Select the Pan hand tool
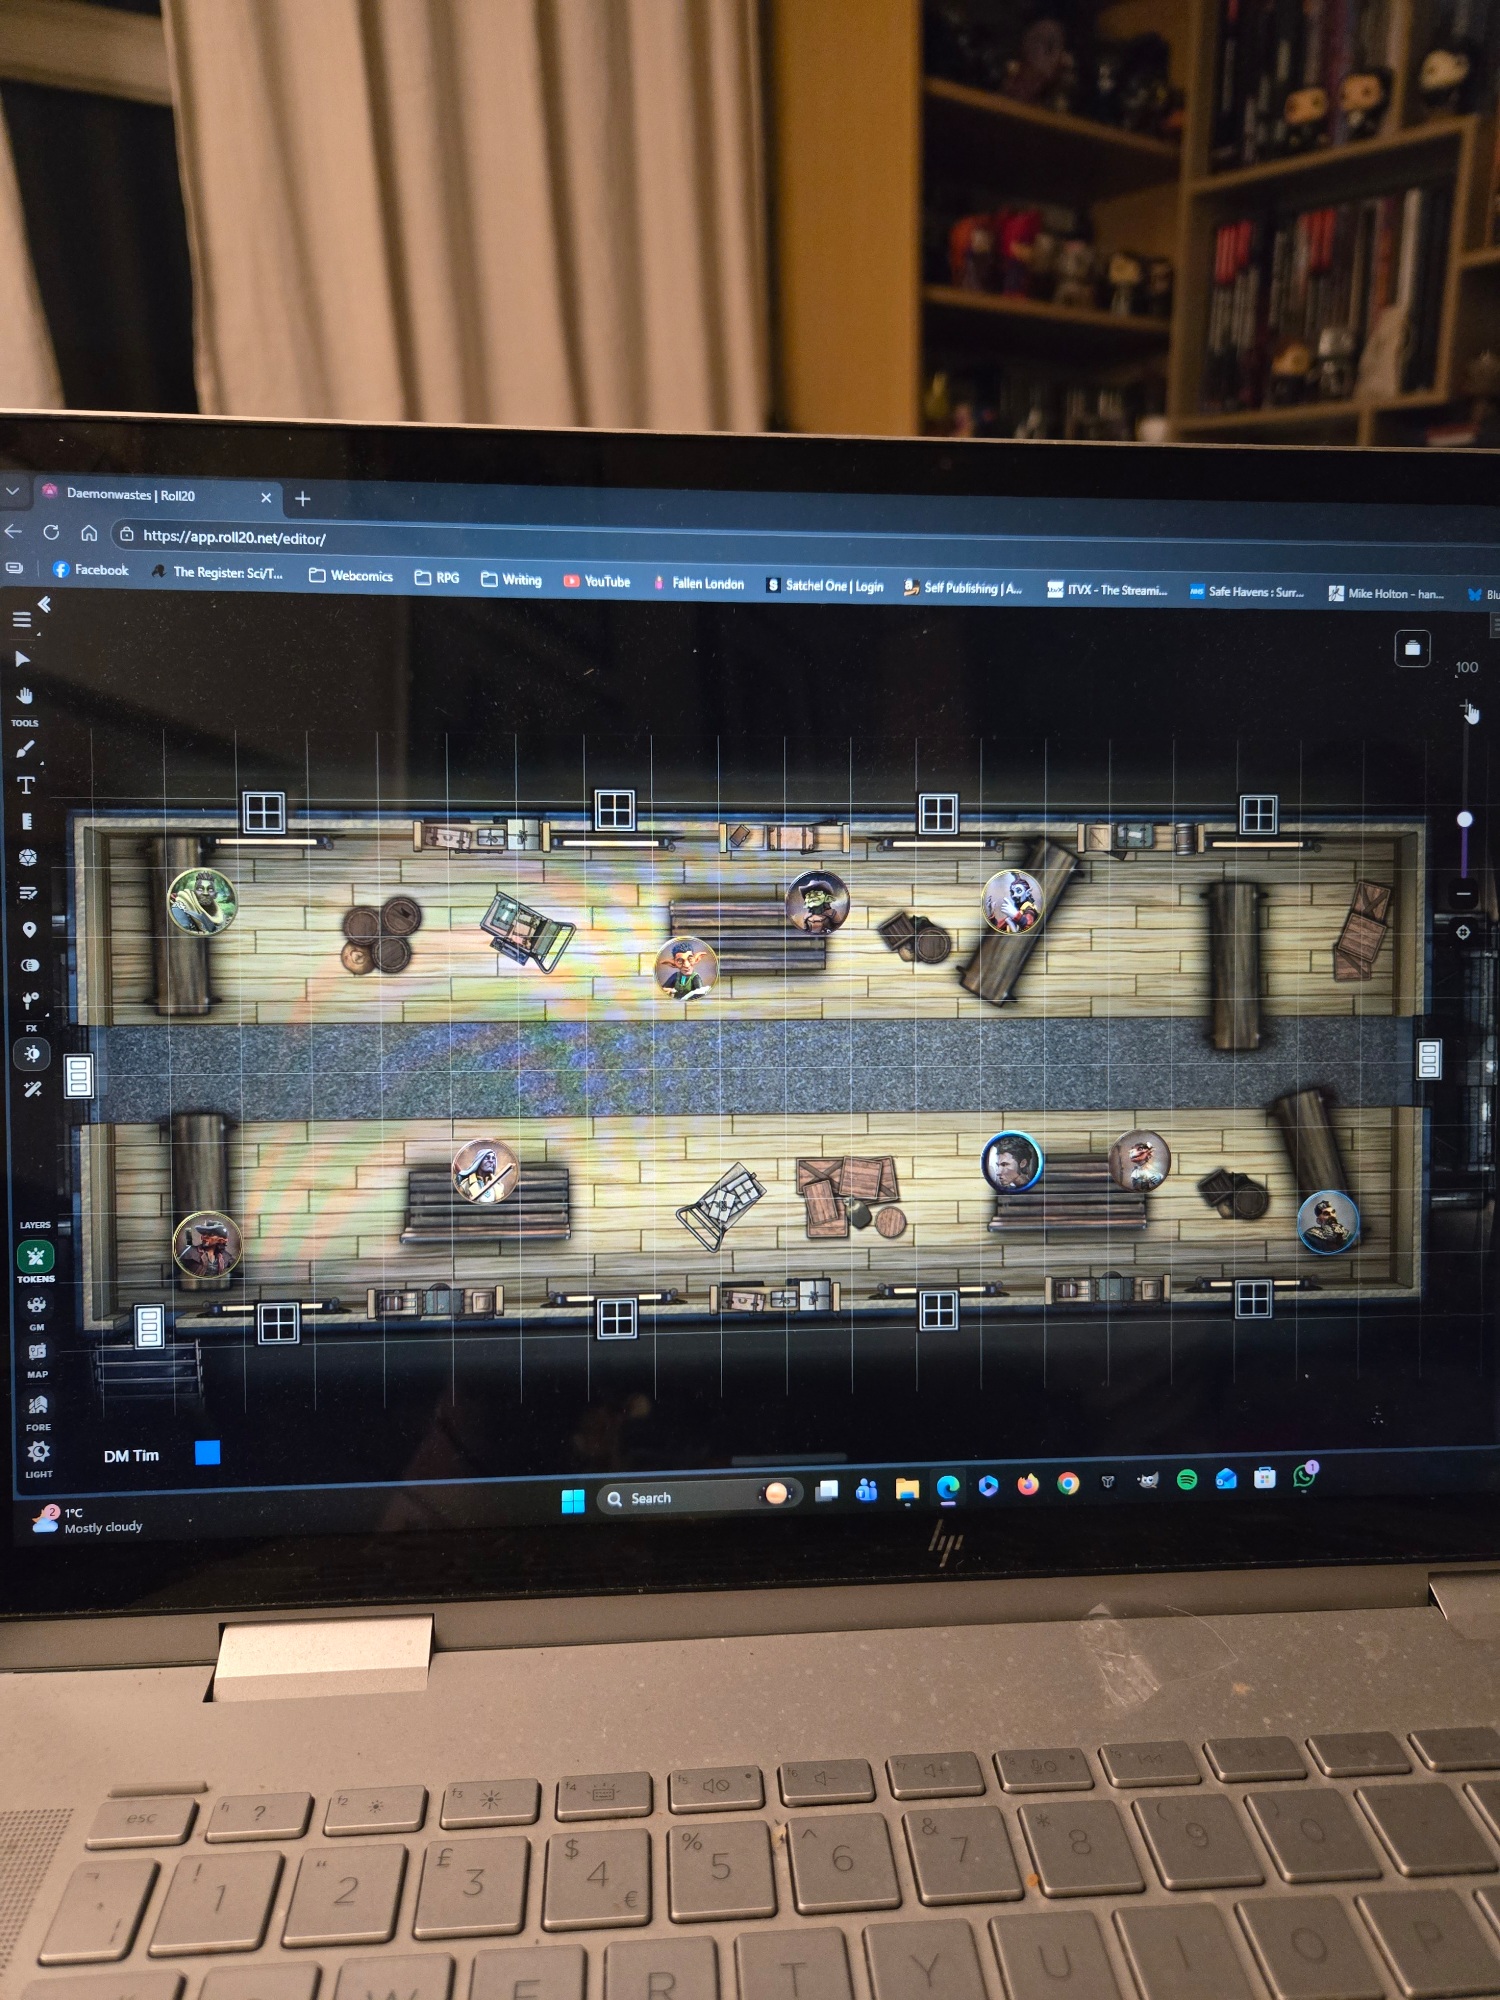Viewport: 1500px width, 2000px height. click(24, 696)
